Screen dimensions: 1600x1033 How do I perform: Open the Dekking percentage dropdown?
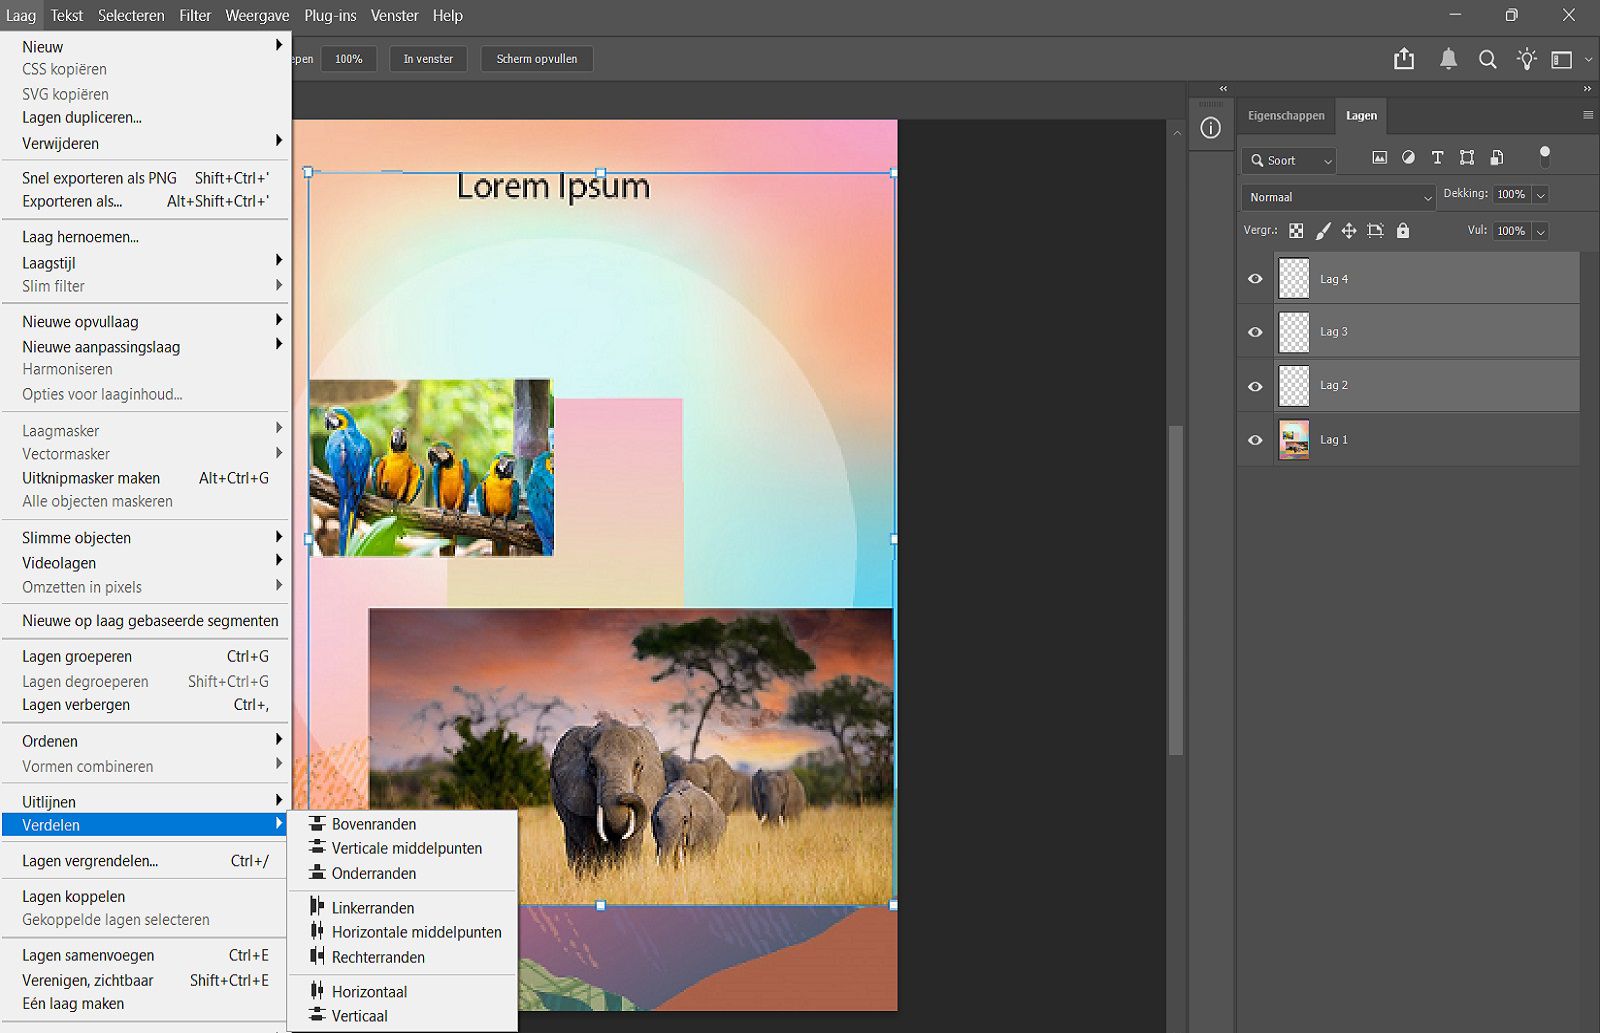1540,194
